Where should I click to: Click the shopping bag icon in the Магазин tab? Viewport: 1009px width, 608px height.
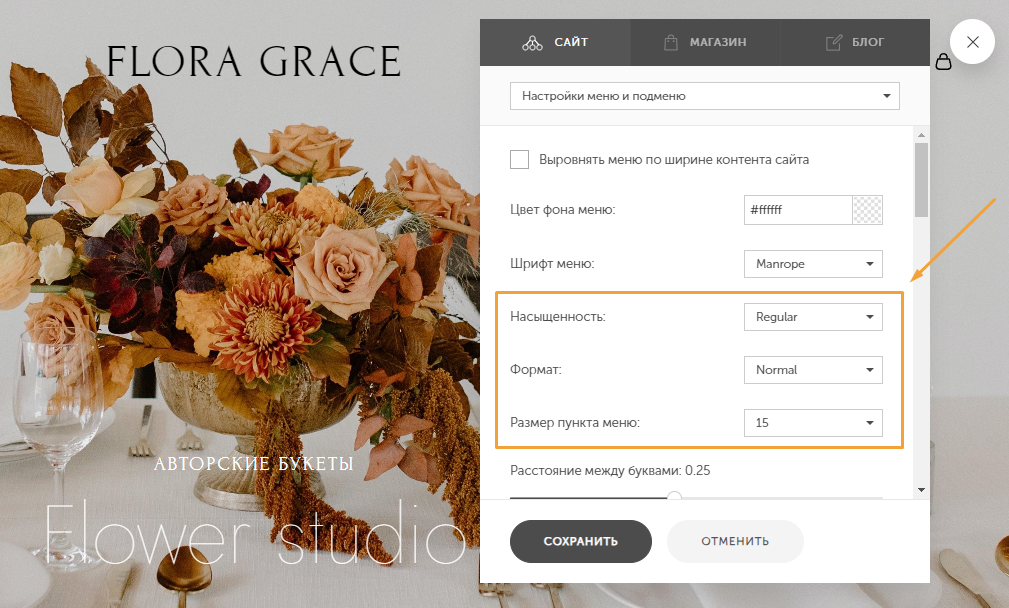pos(671,42)
